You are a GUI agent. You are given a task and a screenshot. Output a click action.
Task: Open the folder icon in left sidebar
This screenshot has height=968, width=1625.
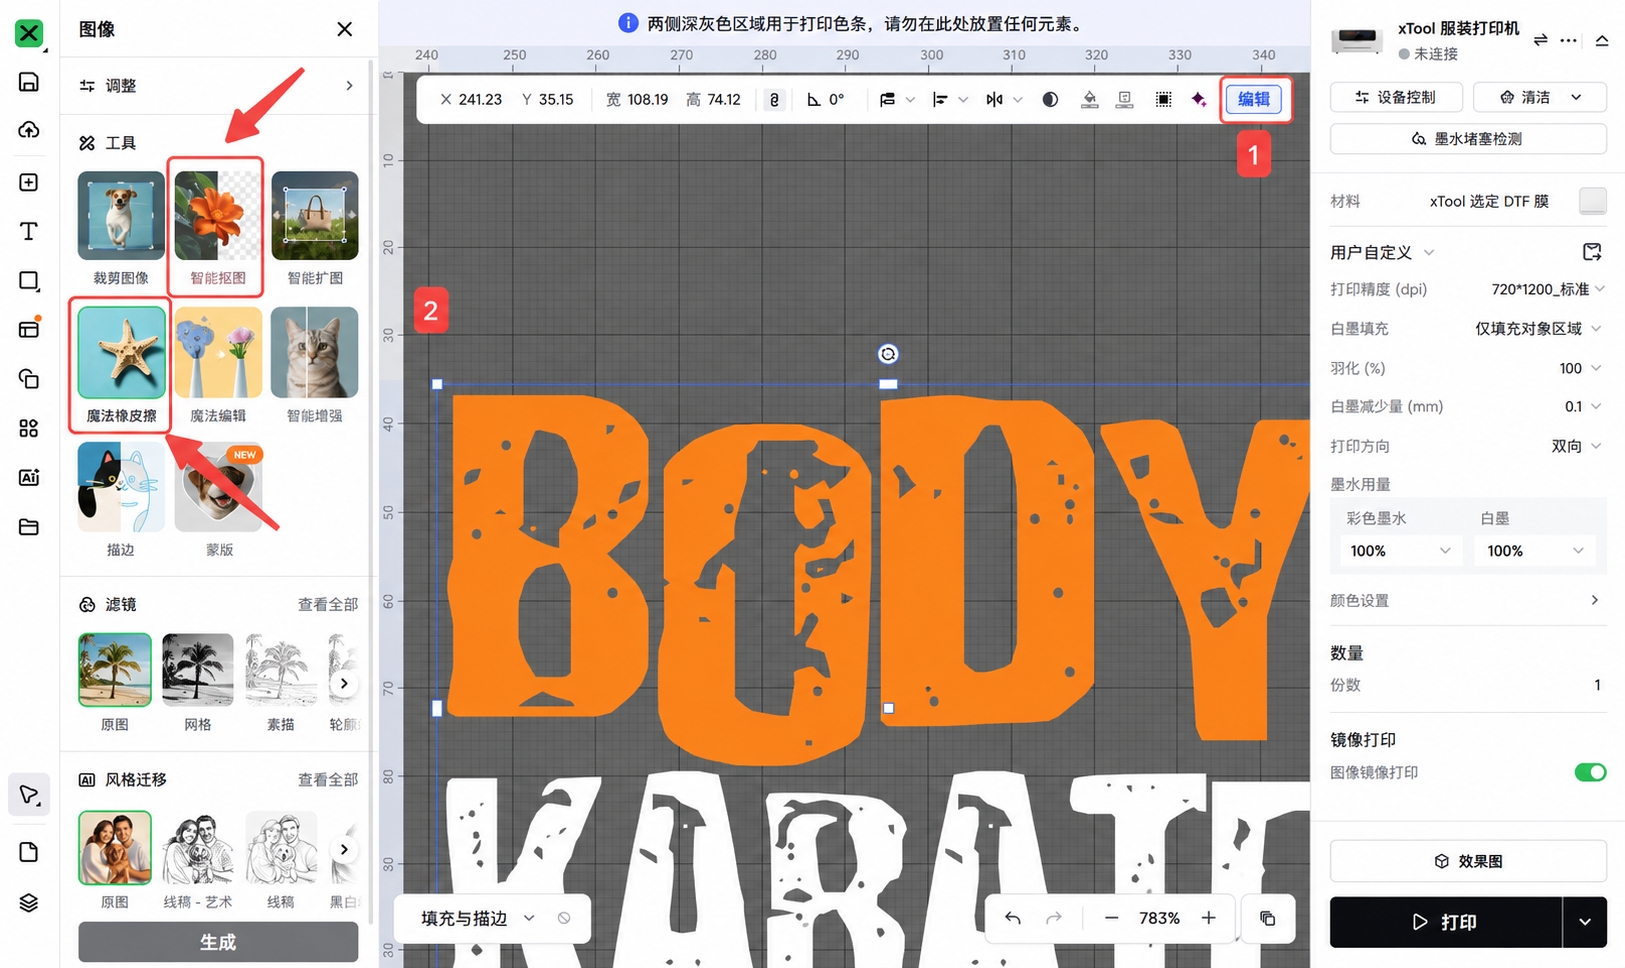pos(29,527)
